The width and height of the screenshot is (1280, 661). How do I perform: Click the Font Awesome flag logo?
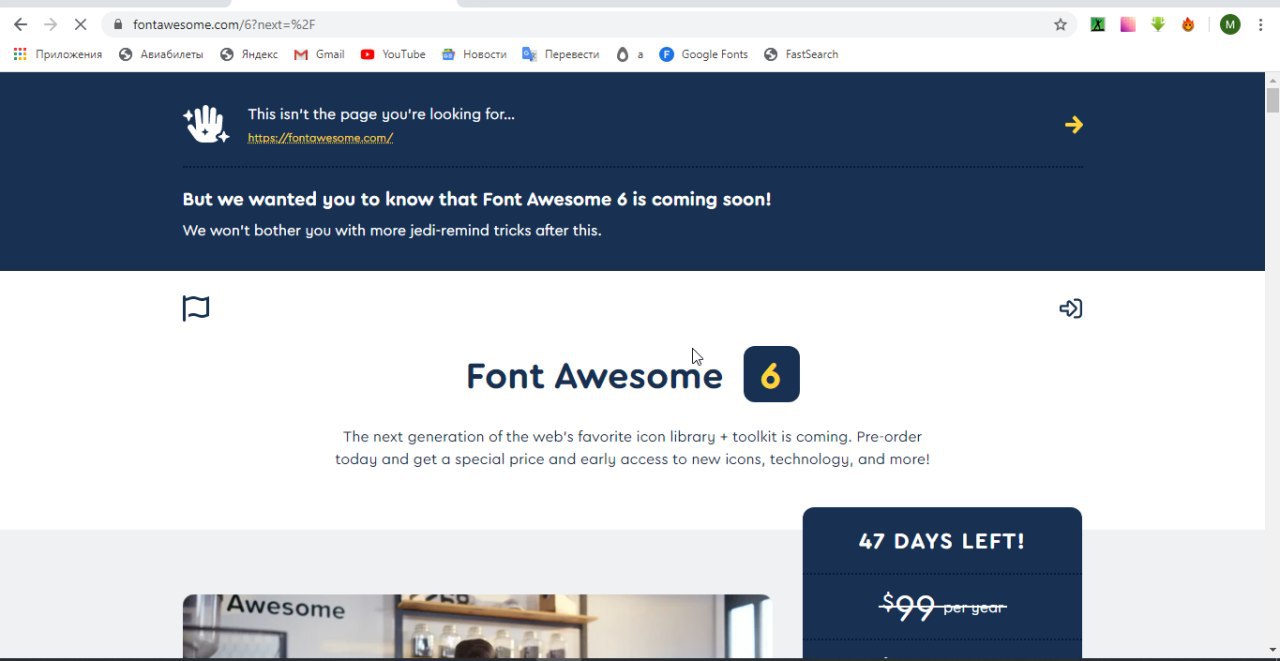[x=196, y=308]
